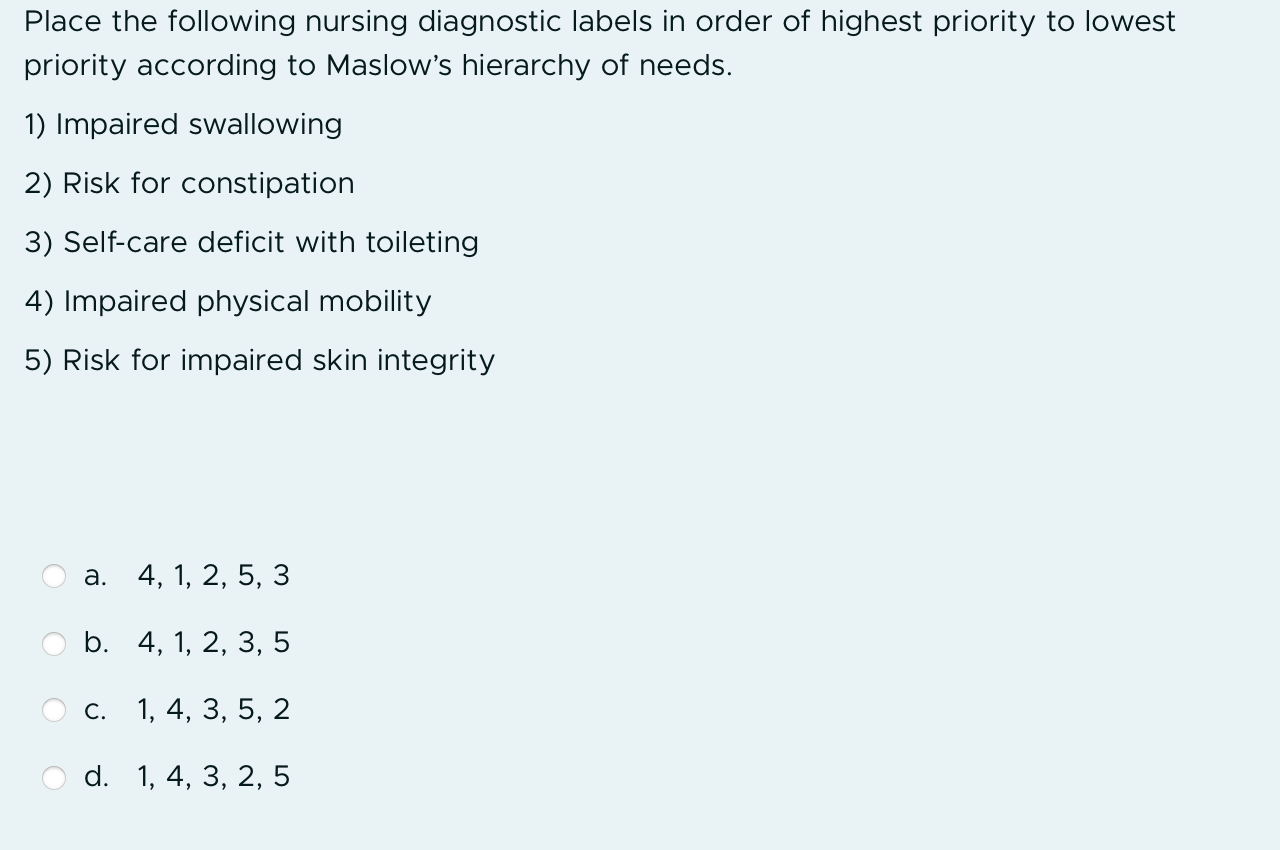Click the answer text 4, 1, 2, 5, 3
The image size is (1280, 850).
[x=213, y=576]
